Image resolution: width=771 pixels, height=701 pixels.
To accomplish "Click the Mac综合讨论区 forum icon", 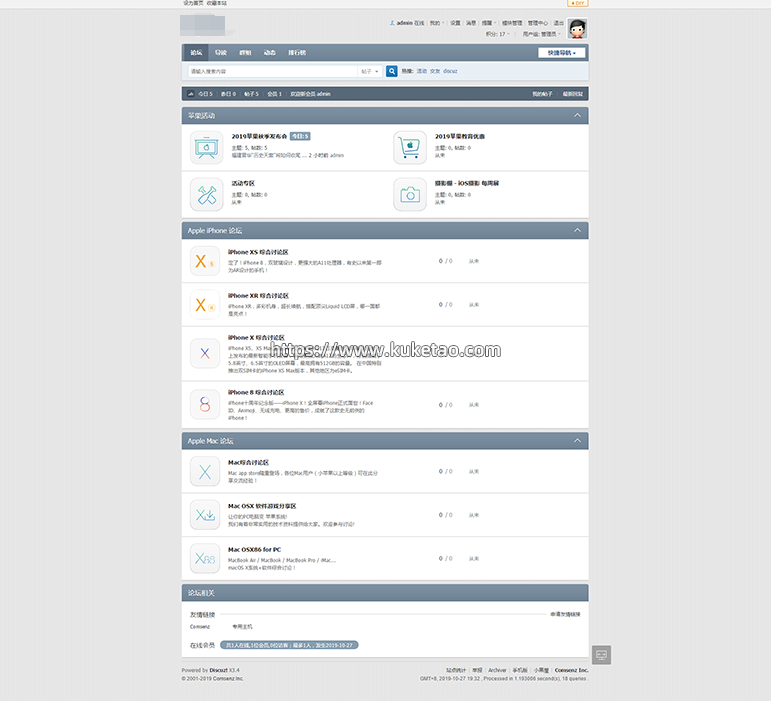I will click(205, 471).
